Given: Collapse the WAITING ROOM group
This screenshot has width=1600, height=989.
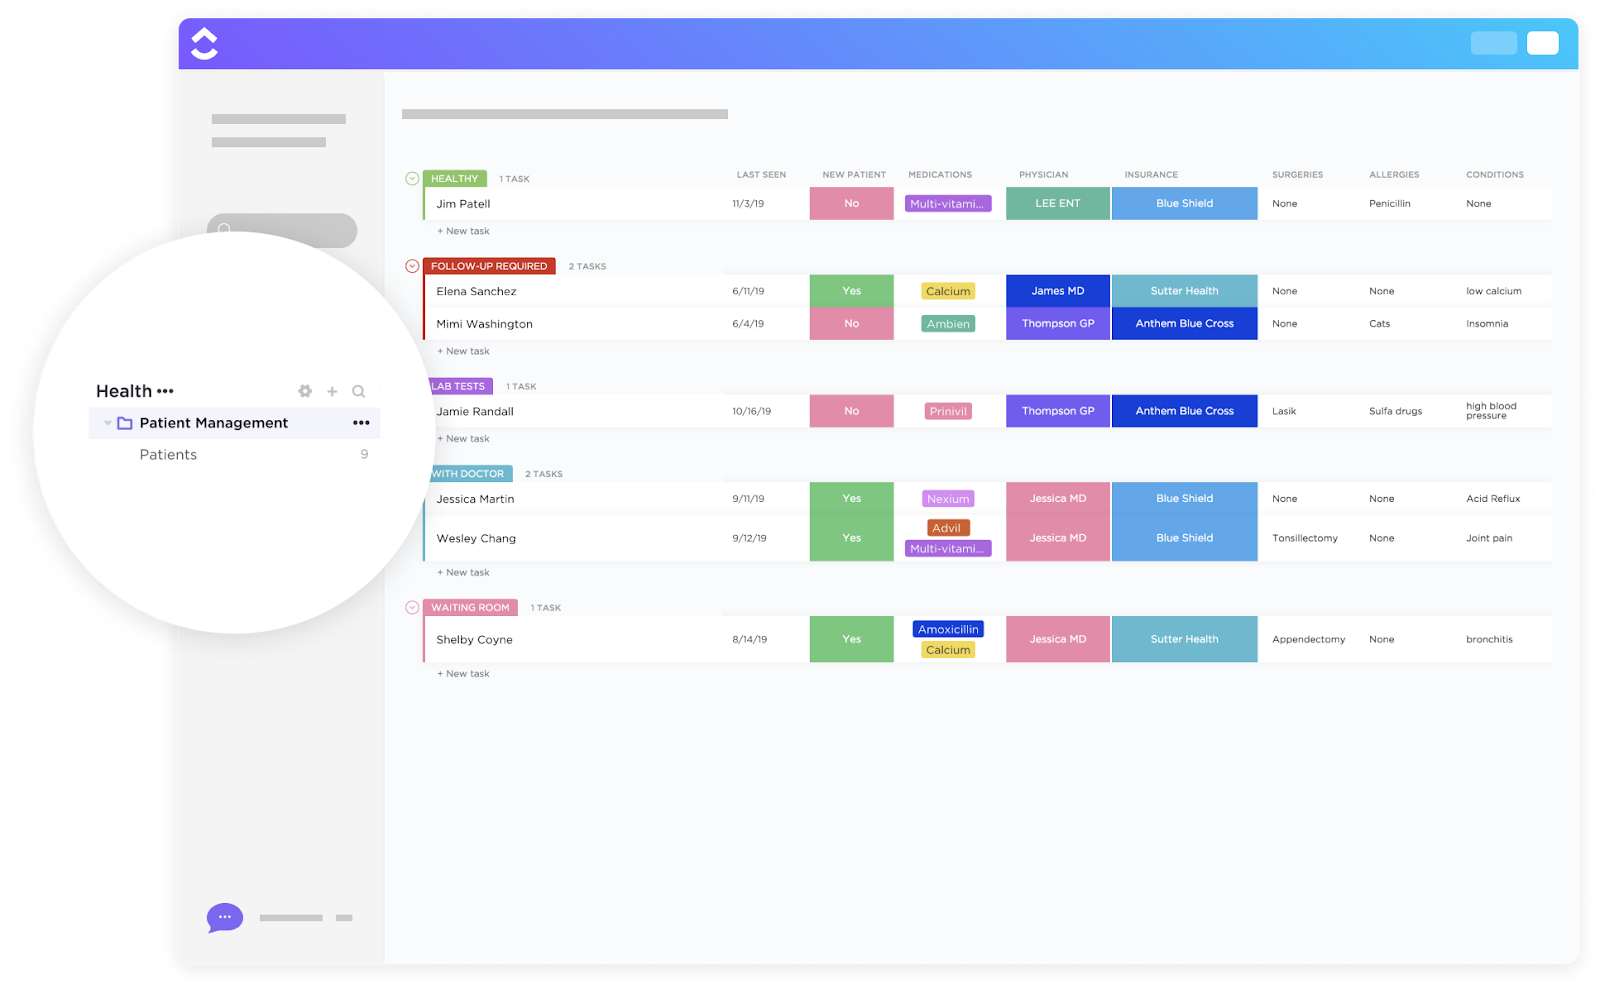Looking at the screenshot, I should [411, 607].
